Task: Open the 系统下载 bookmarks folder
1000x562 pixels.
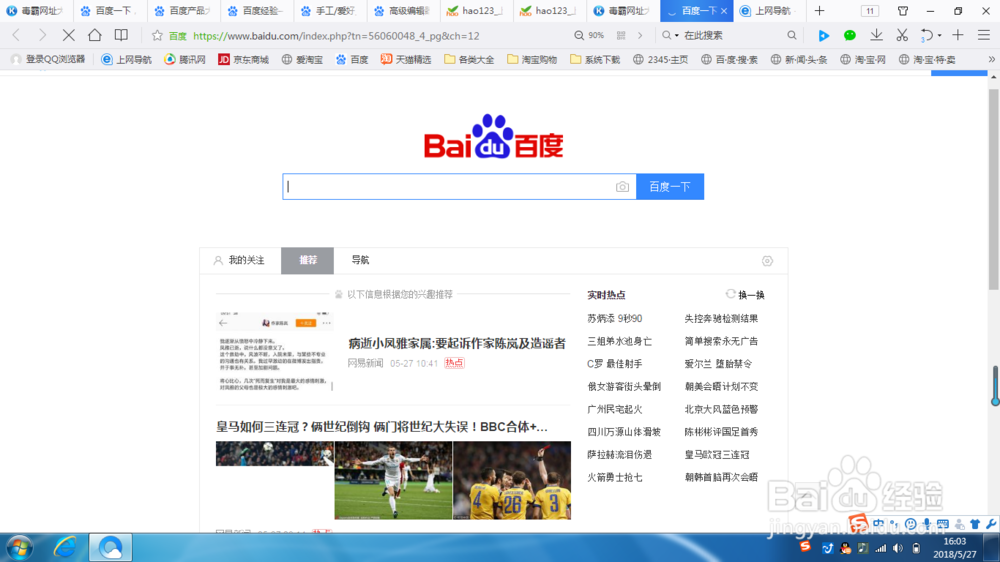Action: [x=595, y=59]
